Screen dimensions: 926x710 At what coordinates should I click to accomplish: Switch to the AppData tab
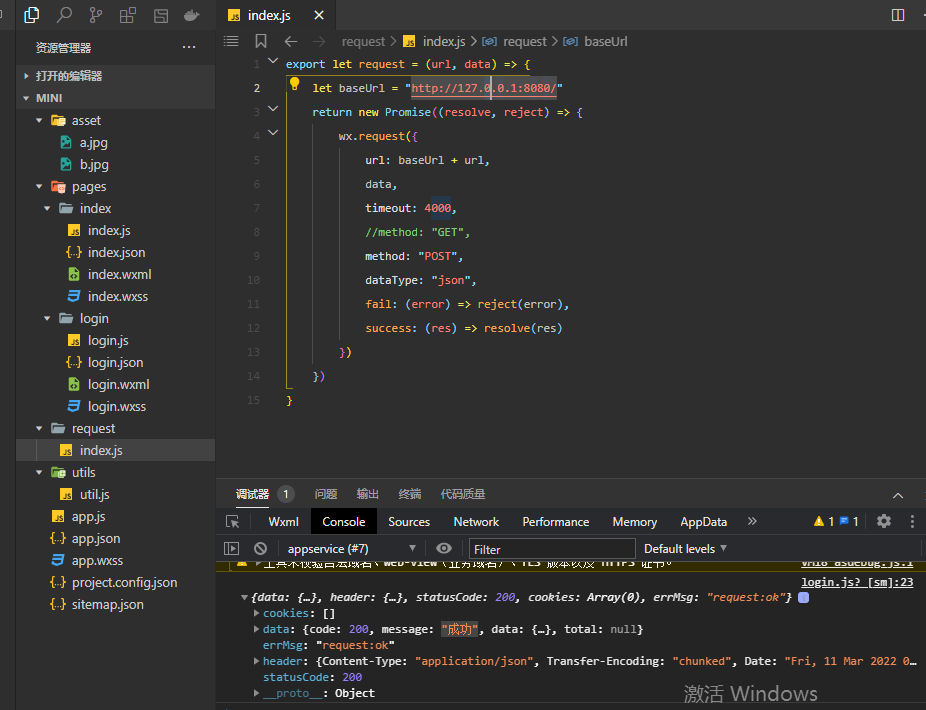(x=703, y=521)
